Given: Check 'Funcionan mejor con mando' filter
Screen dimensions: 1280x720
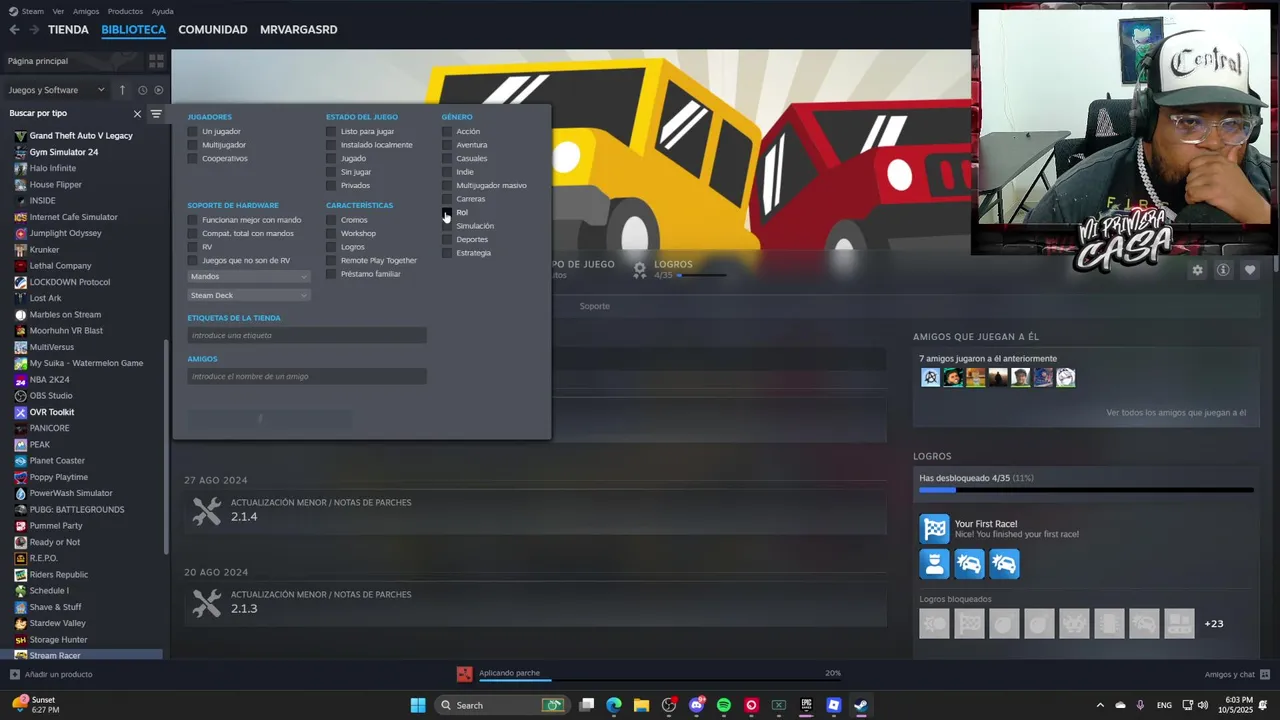Looking at the screenshot, I should tap(193, 220).
